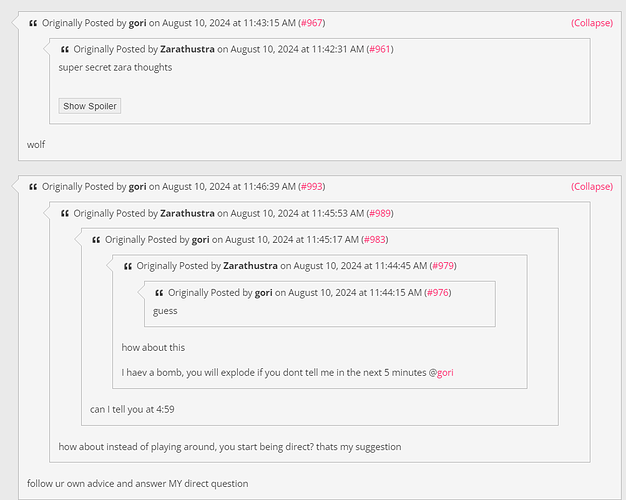This screenshot has width=626, height=500.
Task: Jump to post #989
Action: click(380, 213)
